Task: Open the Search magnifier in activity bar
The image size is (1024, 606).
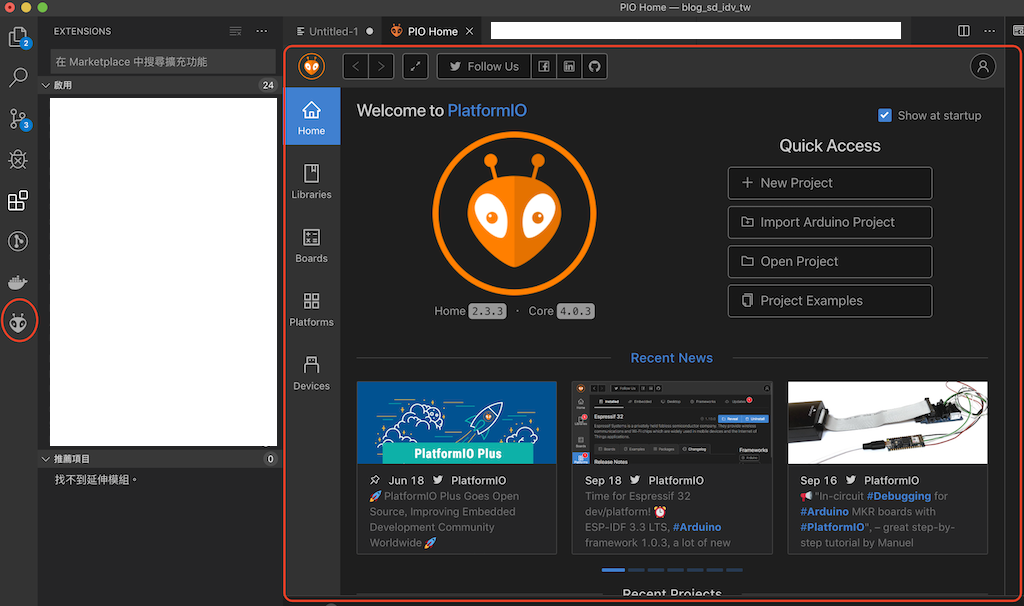Action: (x=18, y=78)
